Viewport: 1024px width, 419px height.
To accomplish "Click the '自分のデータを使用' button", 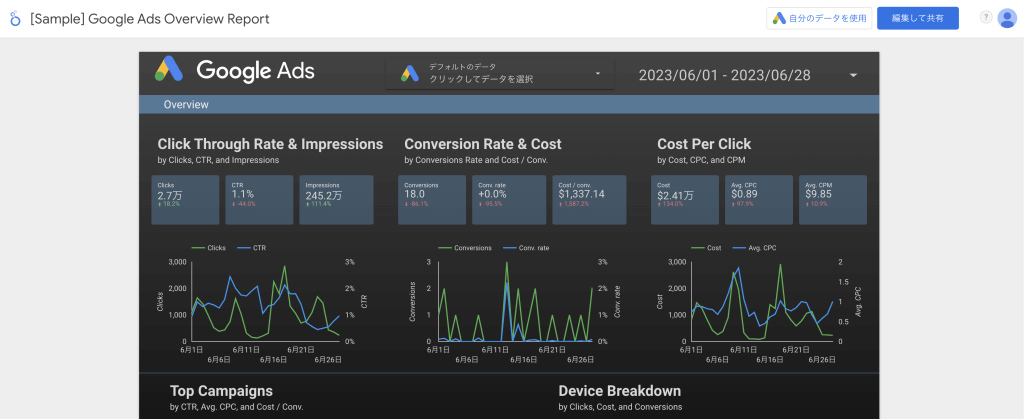I will (819, 18).
